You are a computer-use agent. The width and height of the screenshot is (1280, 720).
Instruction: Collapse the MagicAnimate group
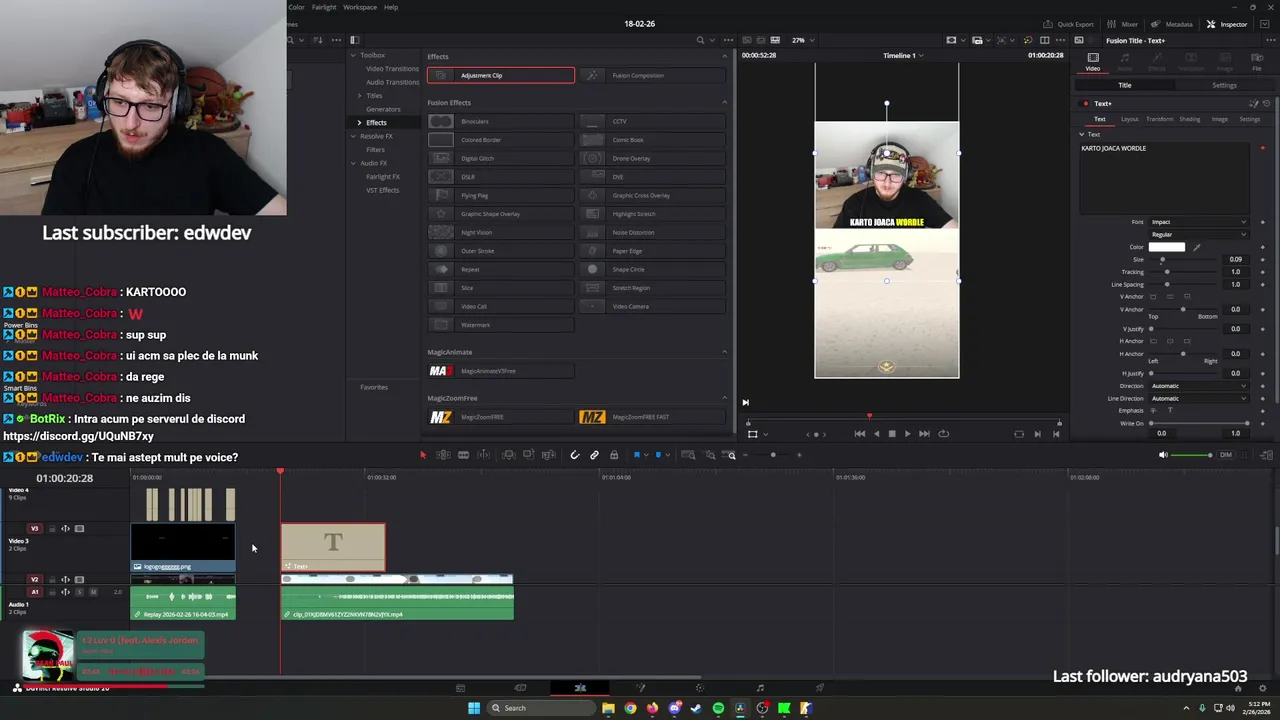click(x=724, y=352)
